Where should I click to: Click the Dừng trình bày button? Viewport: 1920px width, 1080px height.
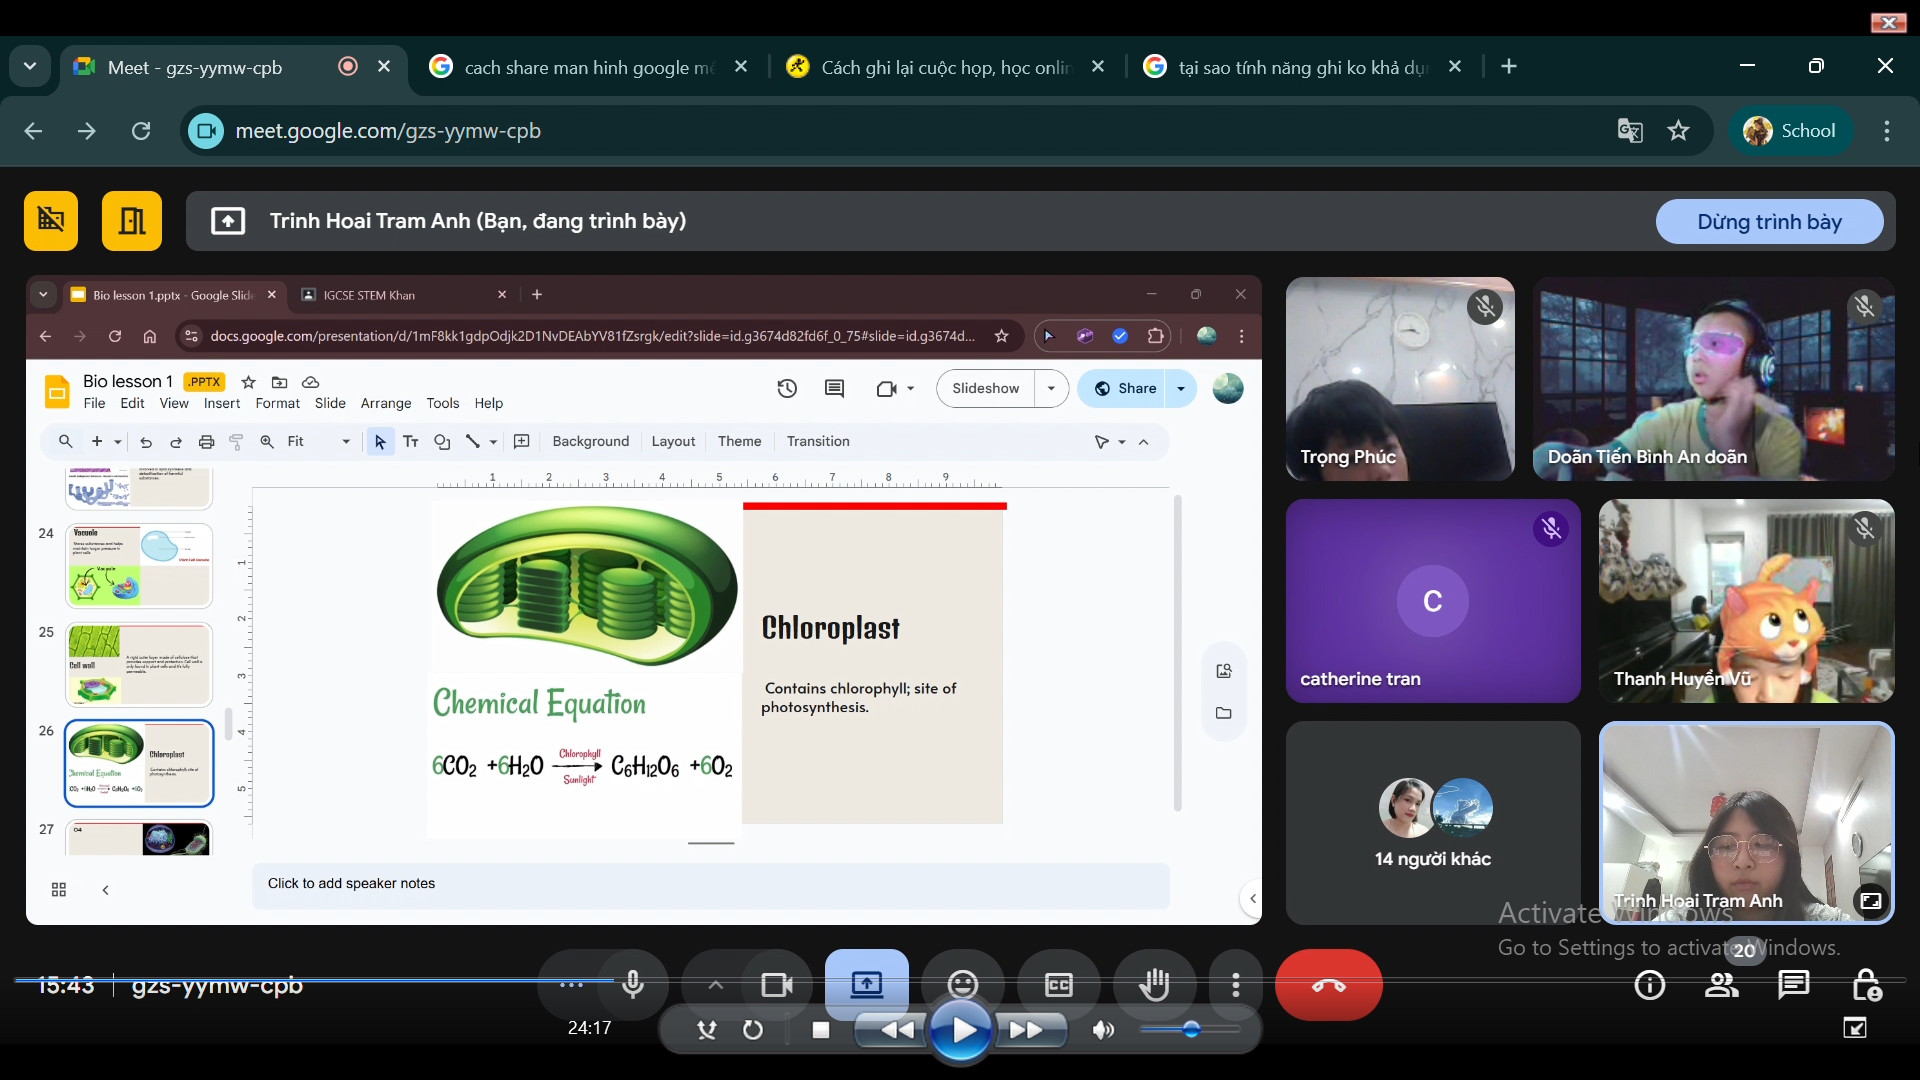click(x=1769, y=221)
